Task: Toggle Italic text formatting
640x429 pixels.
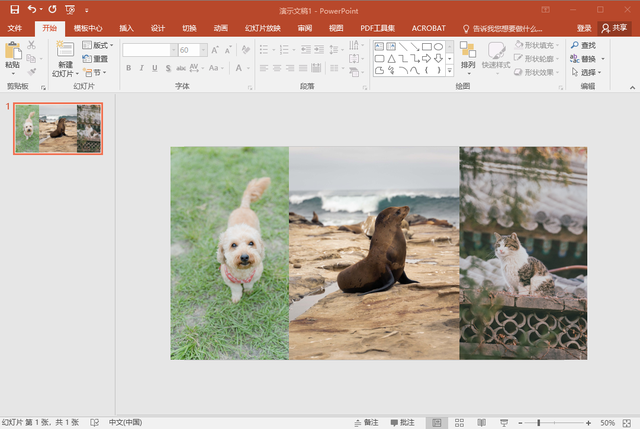Action: pos(141,68)
